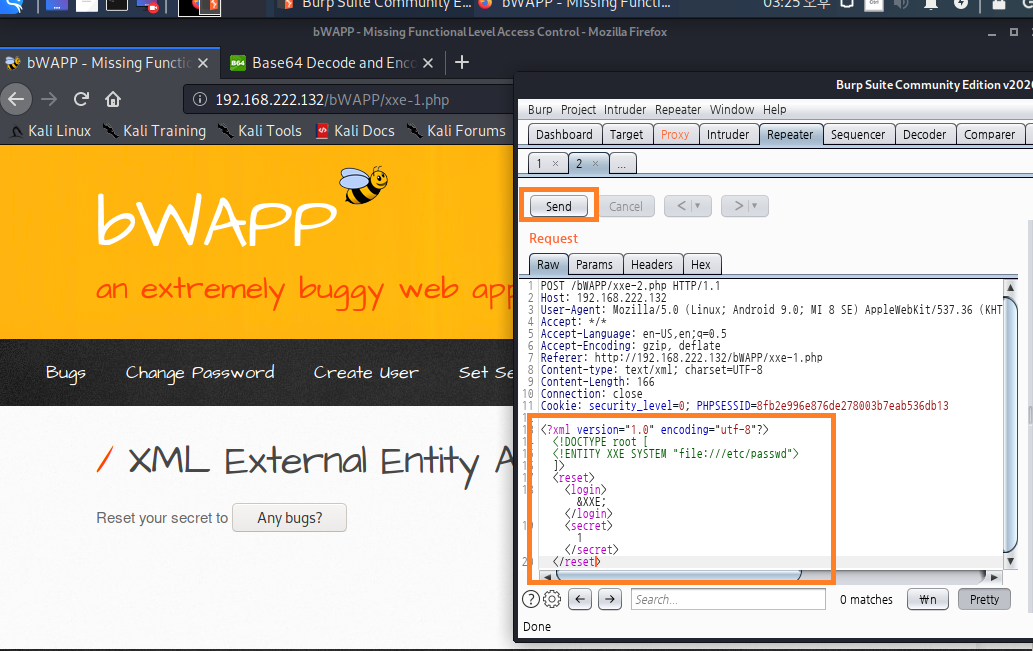The height and width of the screenshot is (651, 1033).
Task: Open the Kali Tools bookmark
Action: pyautogui.click(x=260, y=131)
